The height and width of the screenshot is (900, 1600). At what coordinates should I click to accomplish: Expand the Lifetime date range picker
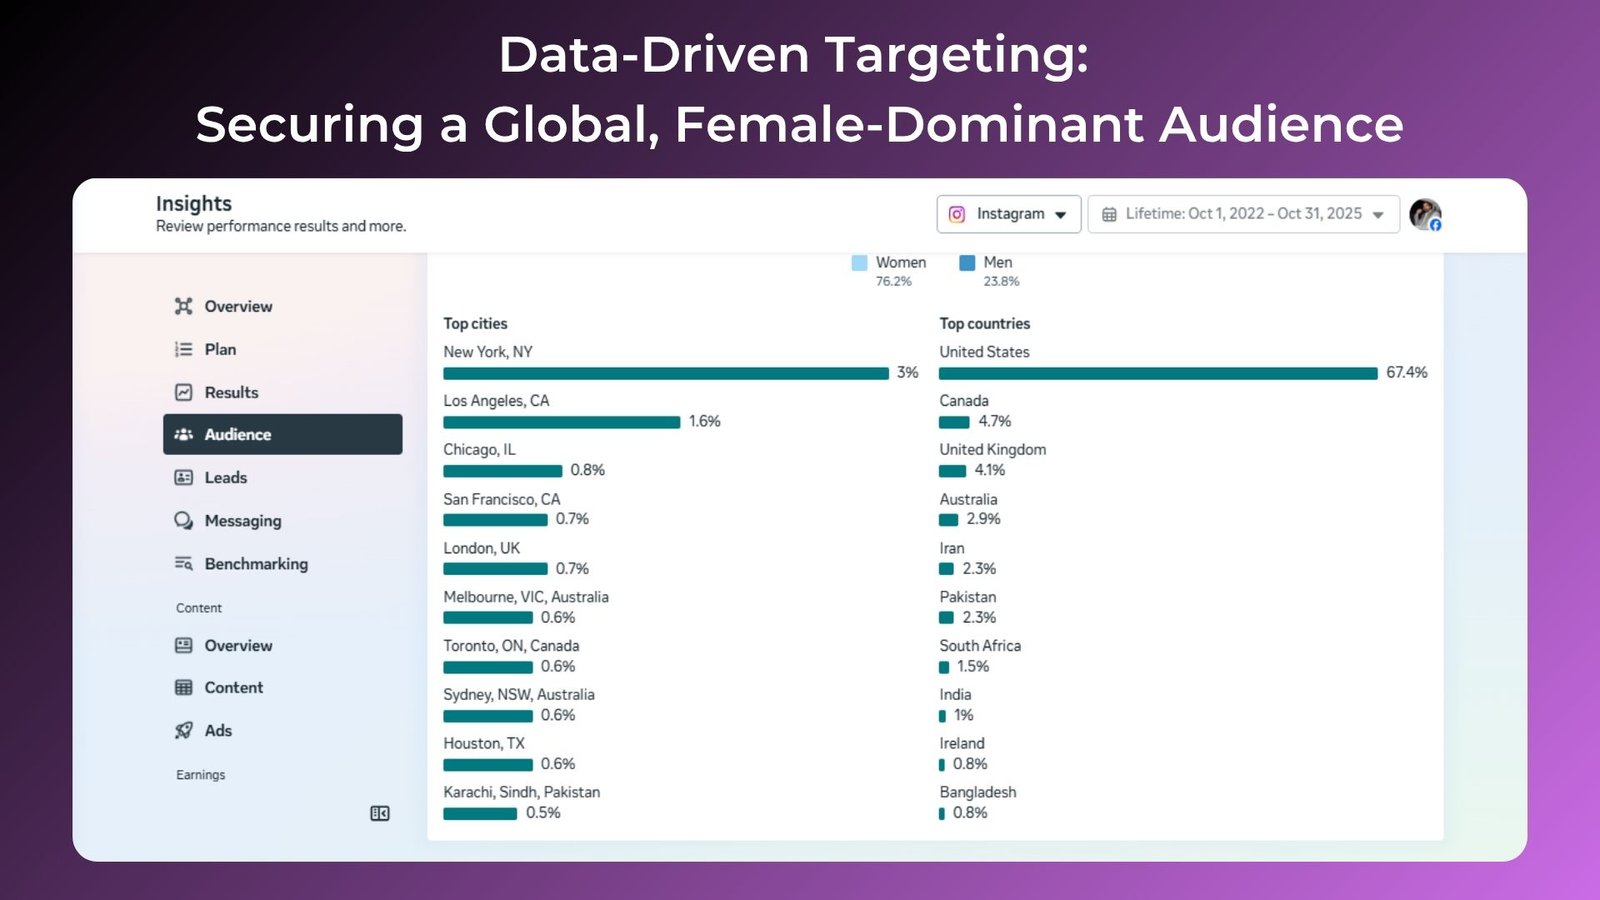[x=1242, y=214]
